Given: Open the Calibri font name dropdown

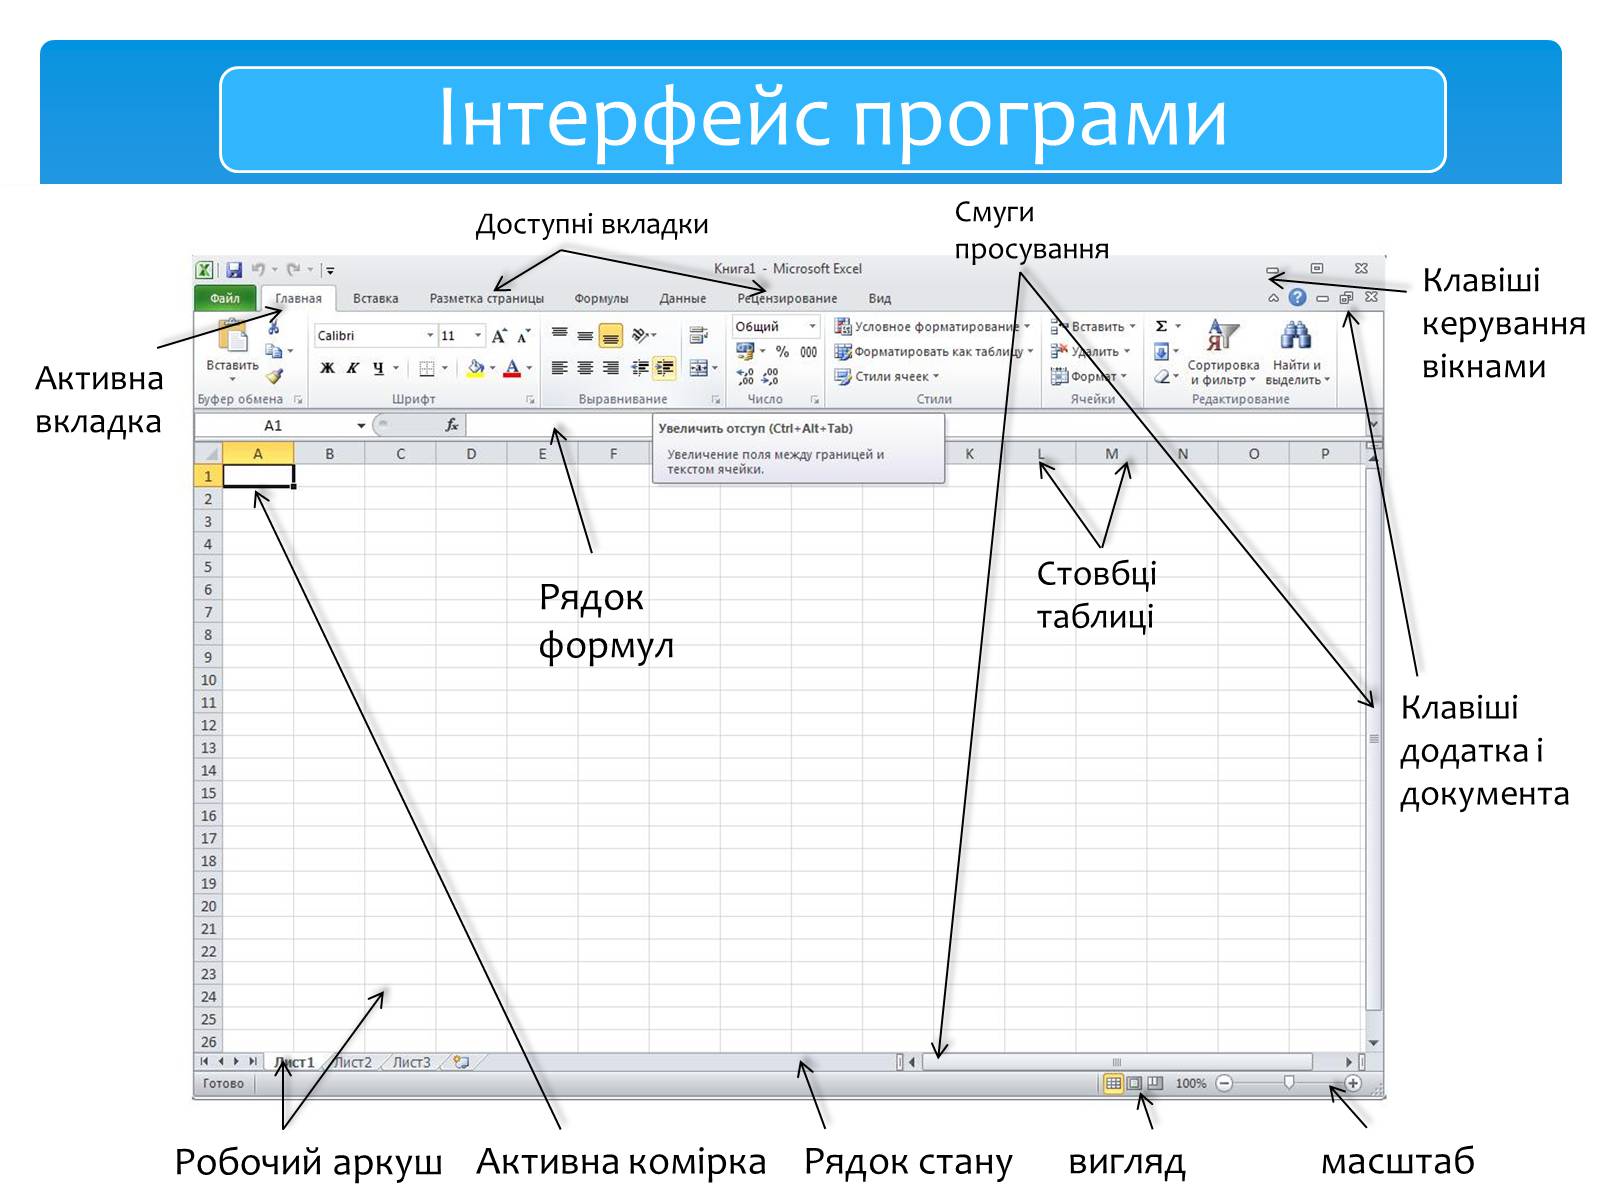Looking at the screenshot, I should pyautogui.click(x=430, y=336).
